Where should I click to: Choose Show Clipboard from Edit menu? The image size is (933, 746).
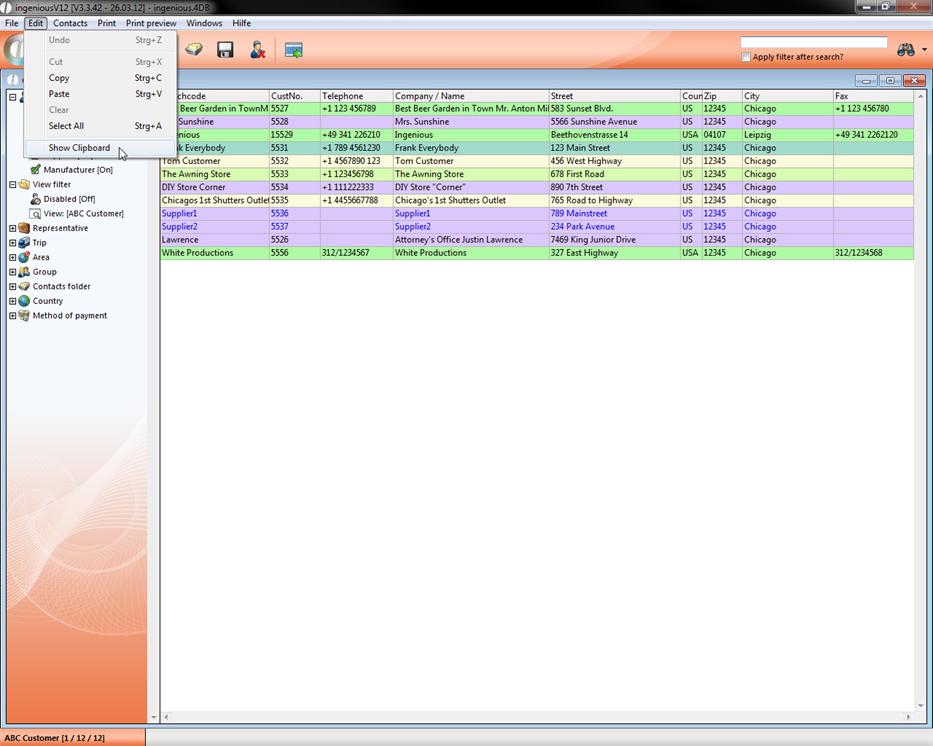(79, 148)
